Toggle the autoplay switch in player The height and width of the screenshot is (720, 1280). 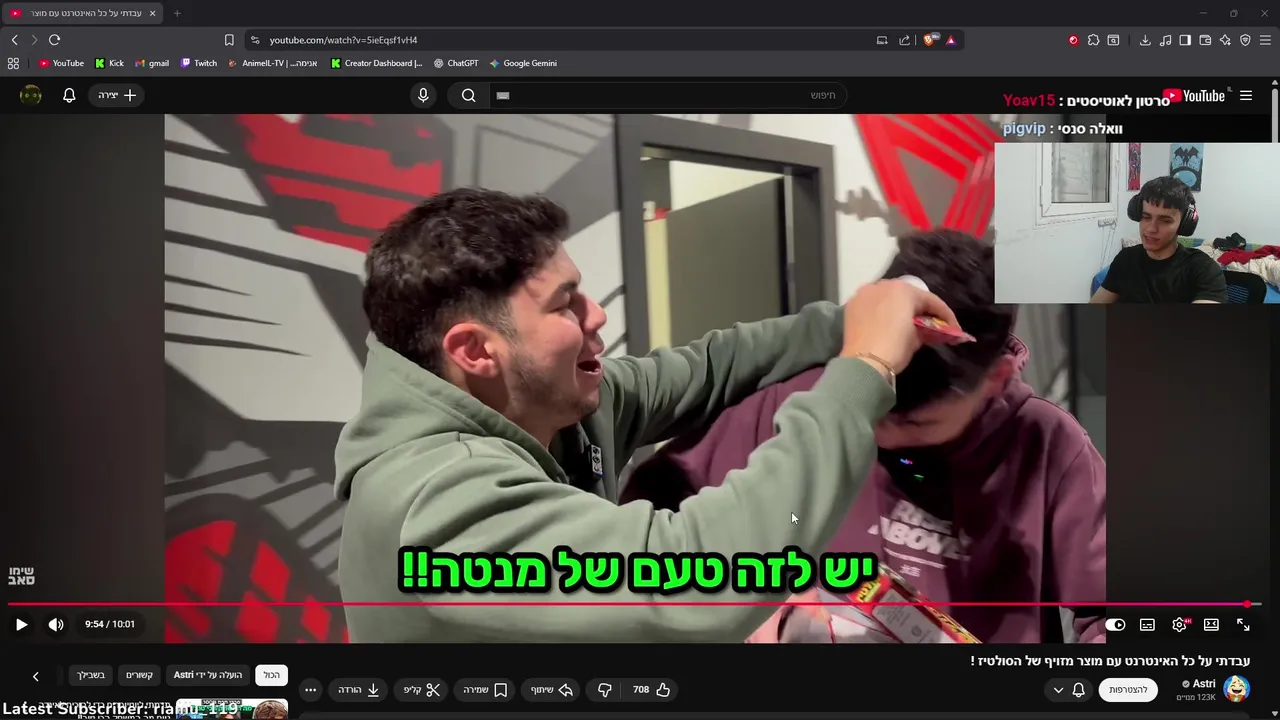[x=1115, y=624]
